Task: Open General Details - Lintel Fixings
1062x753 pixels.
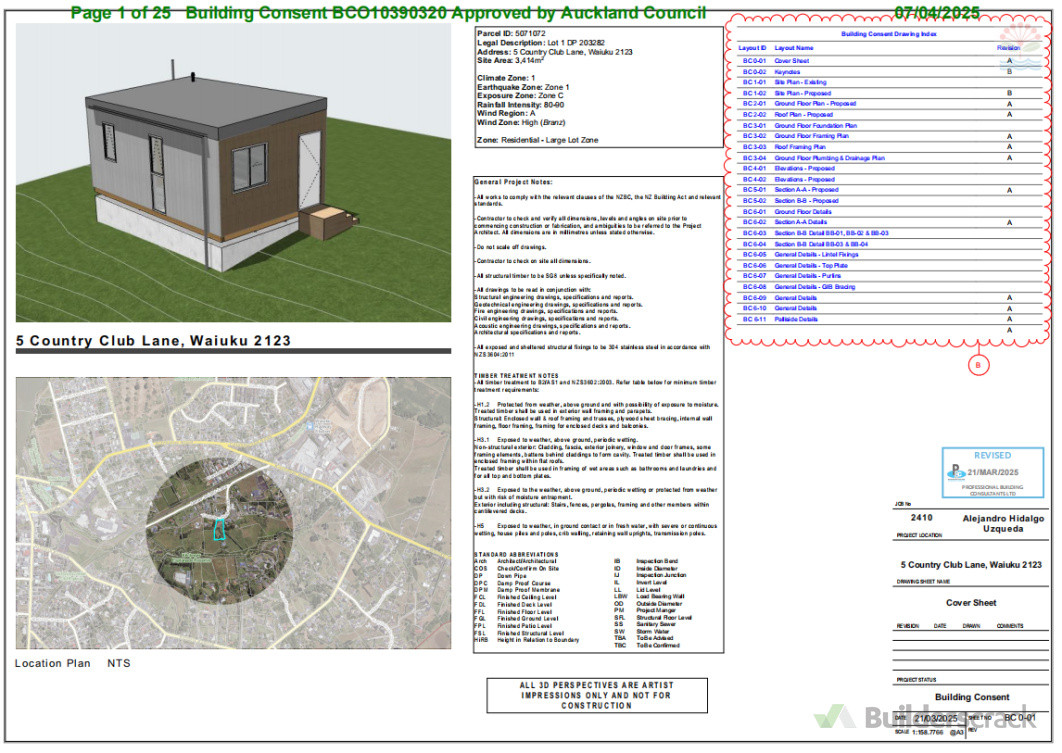Action: coord(816,255)
